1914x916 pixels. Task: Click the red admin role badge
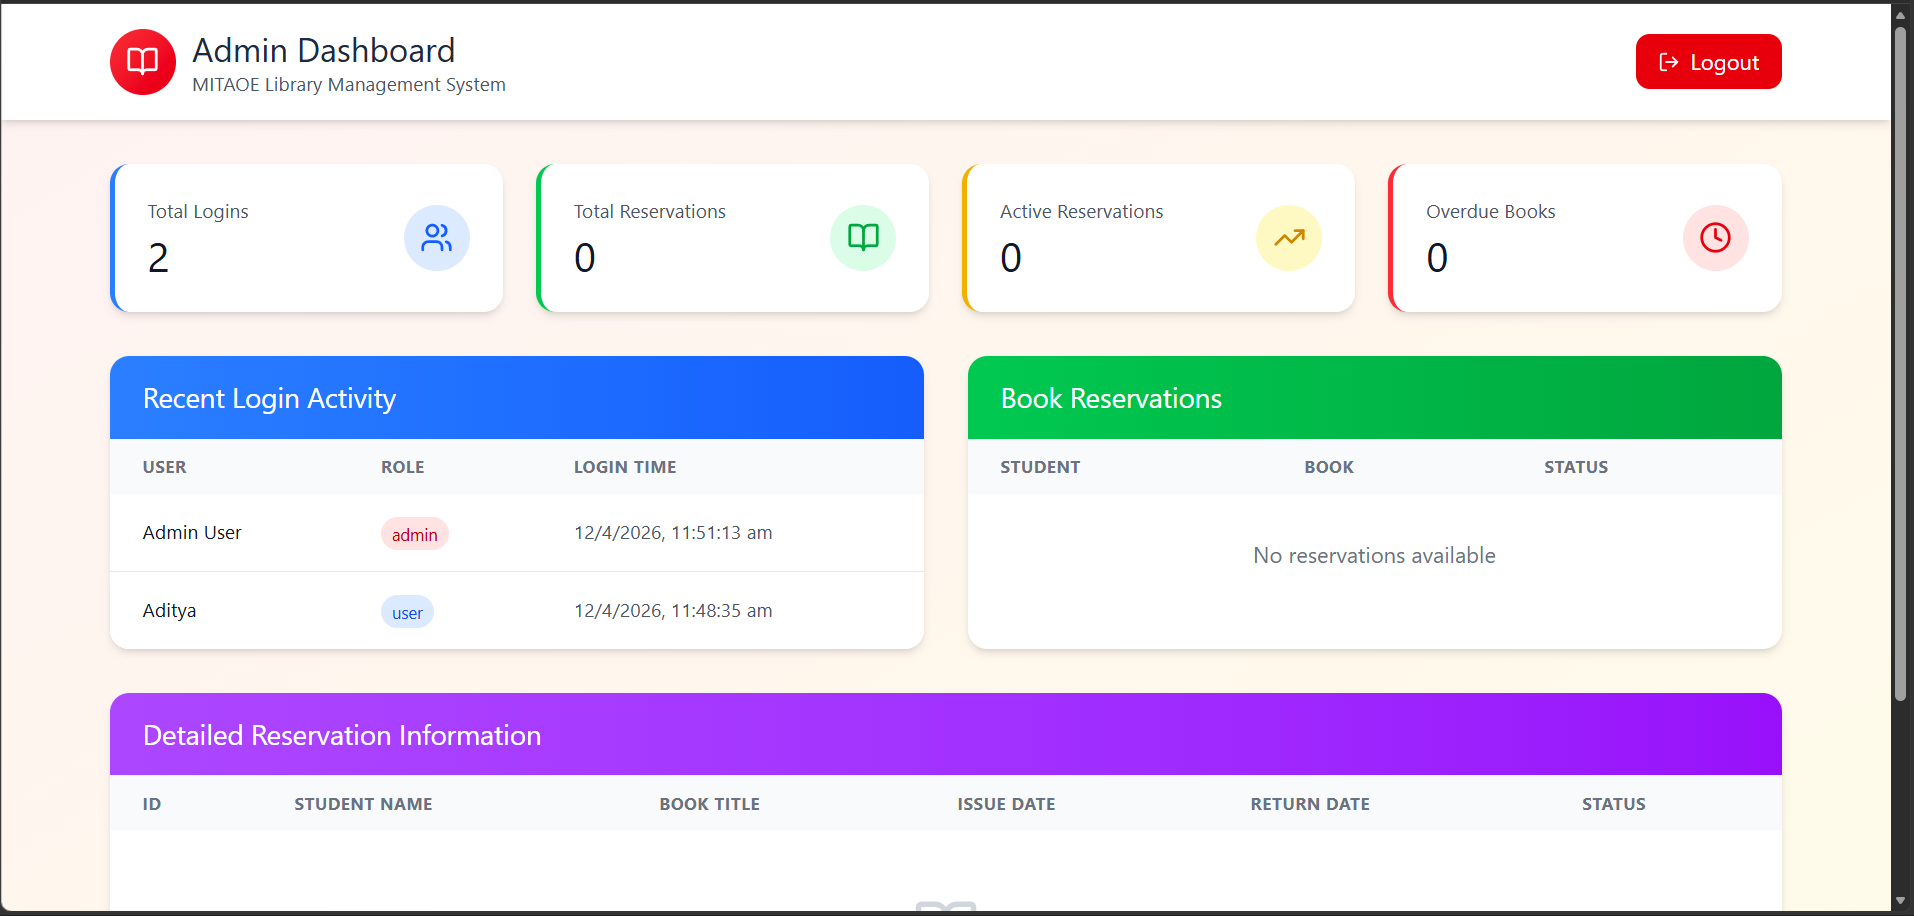pyautogui.click(x=415, y=535)
